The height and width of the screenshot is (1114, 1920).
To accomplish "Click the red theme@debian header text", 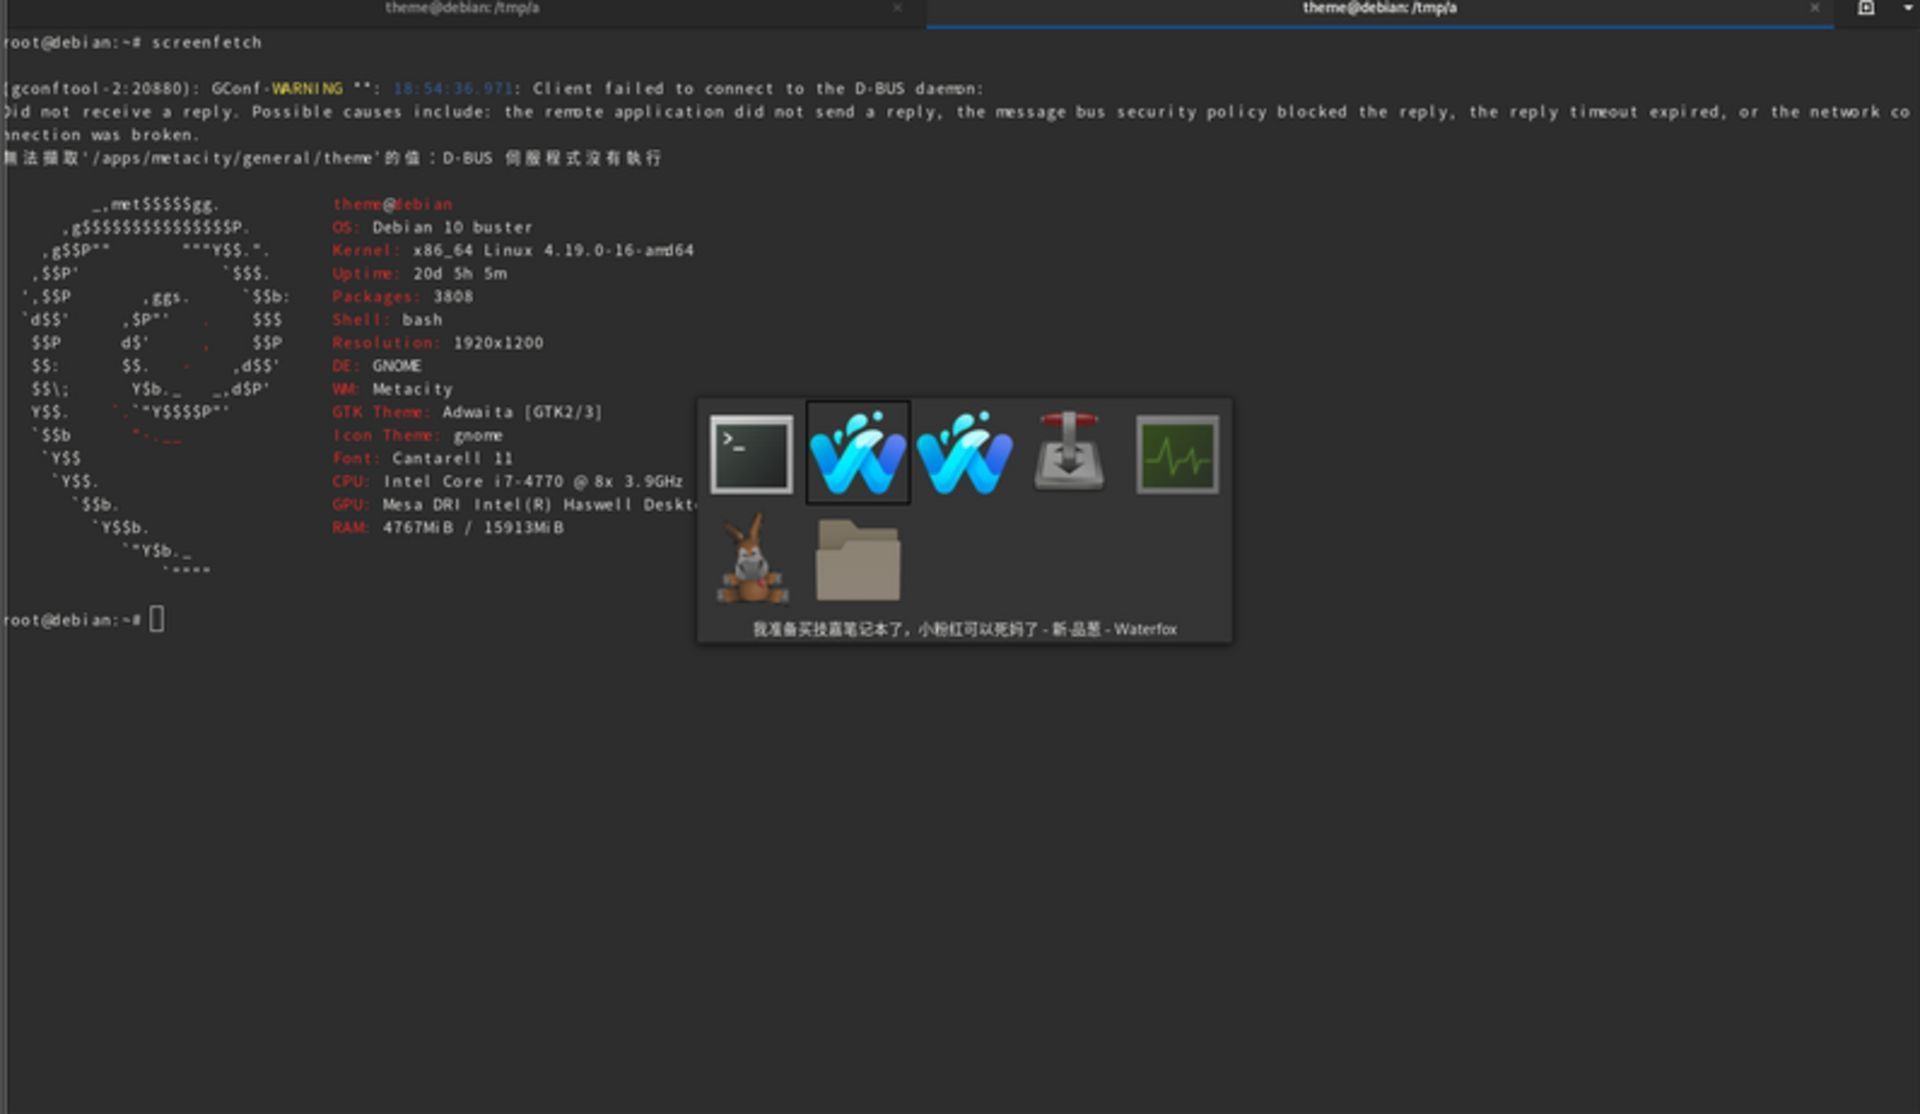I will pyautogui.click(x=392, y=204).
